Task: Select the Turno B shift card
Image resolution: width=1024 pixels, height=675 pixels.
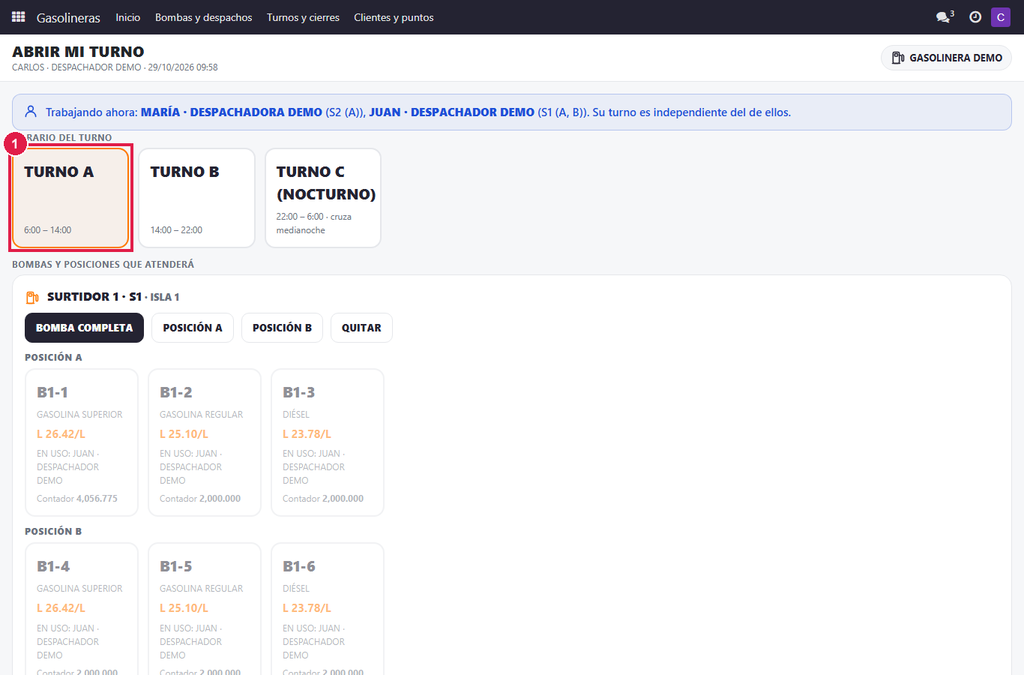Action: point(197,198)
